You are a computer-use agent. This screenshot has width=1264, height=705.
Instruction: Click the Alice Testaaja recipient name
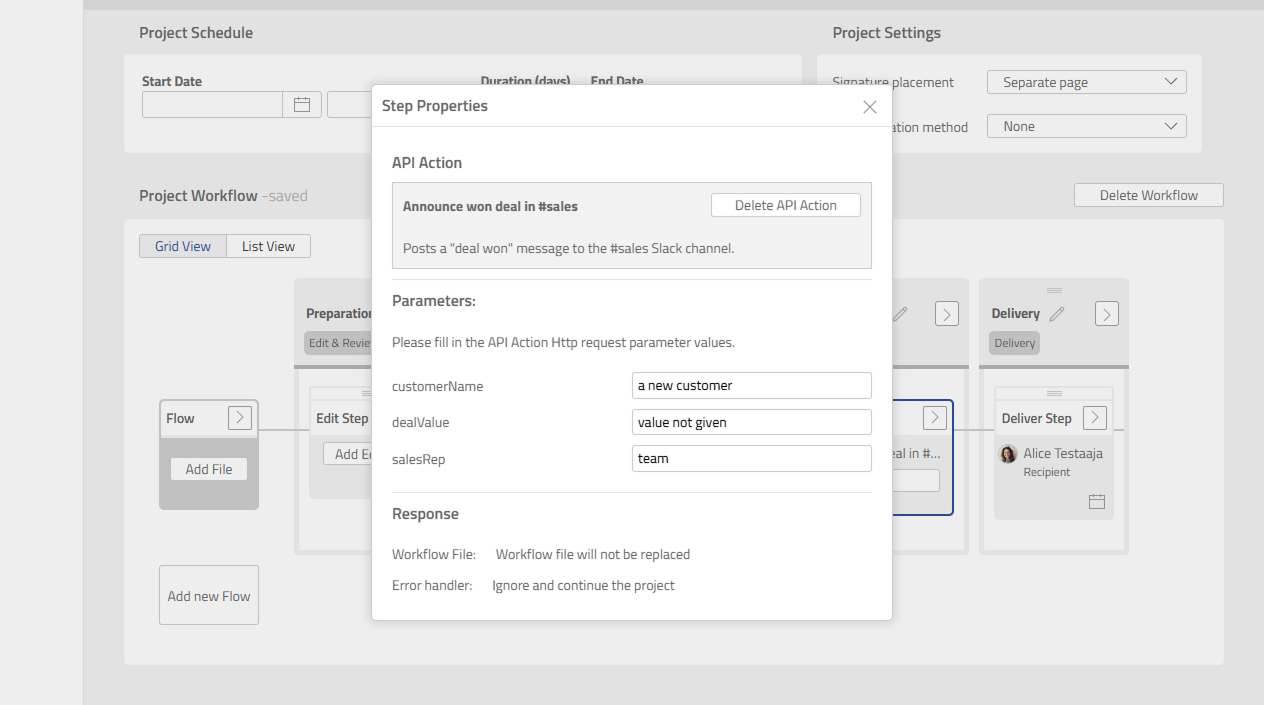[x=1063, y=454]
